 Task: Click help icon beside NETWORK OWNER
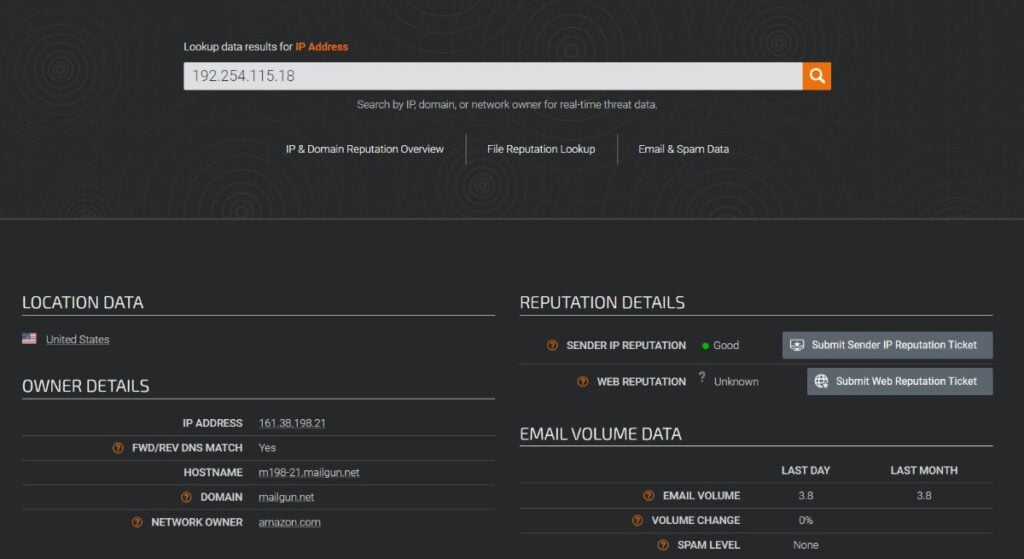pyautogui.click(x=137, y=522)
